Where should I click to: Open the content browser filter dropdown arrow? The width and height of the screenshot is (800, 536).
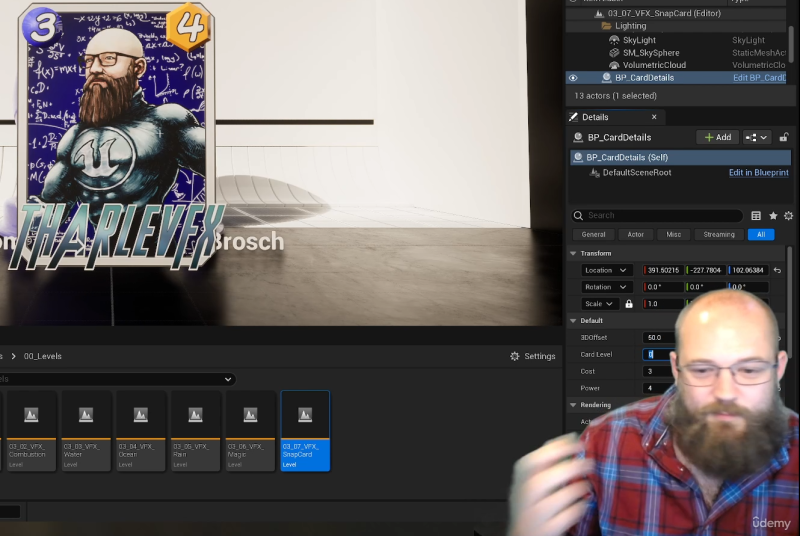228,379
